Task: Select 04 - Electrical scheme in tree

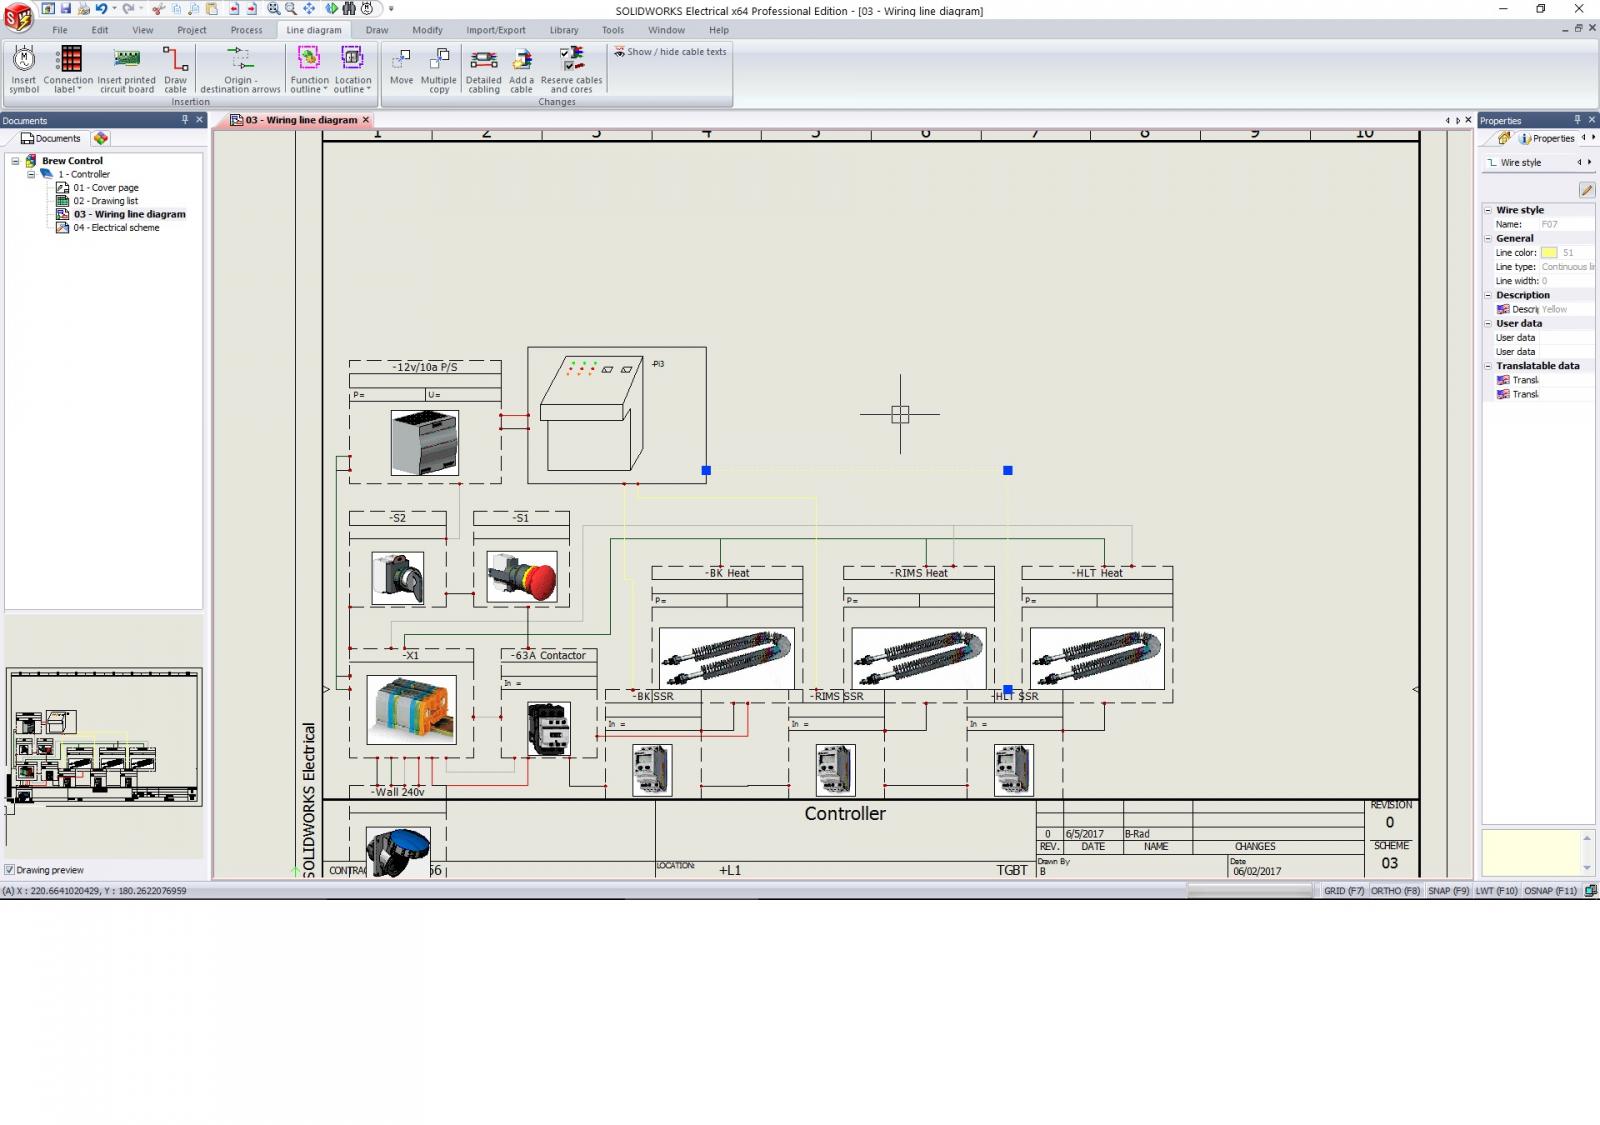Action: point(116,228)
